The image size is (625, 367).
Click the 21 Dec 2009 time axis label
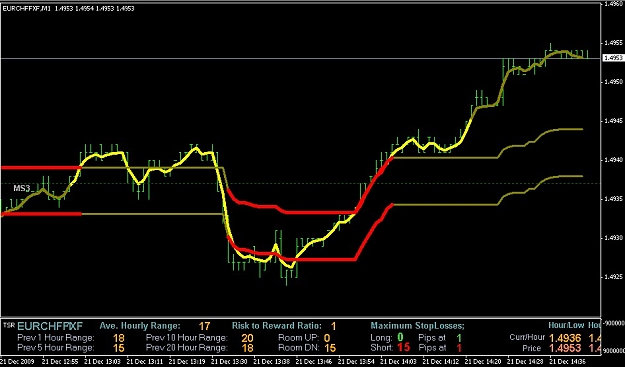click(17, 362)
